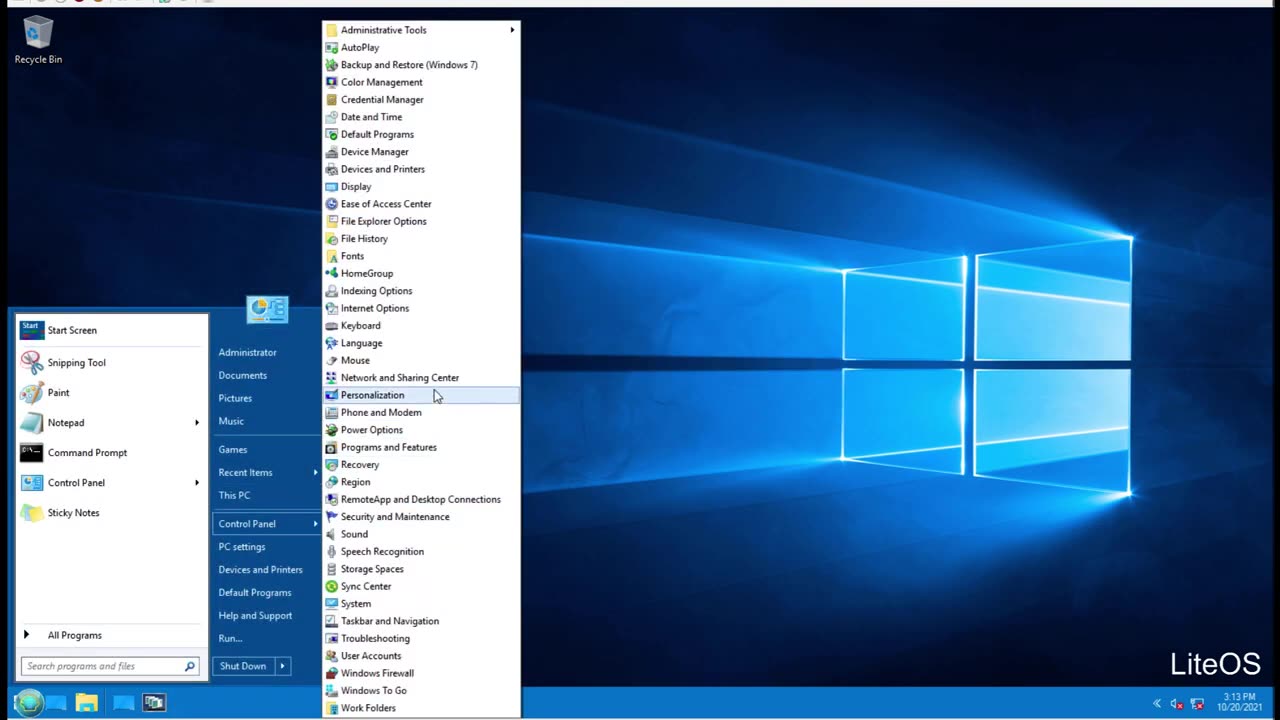Select Region entry

(421, 482)
